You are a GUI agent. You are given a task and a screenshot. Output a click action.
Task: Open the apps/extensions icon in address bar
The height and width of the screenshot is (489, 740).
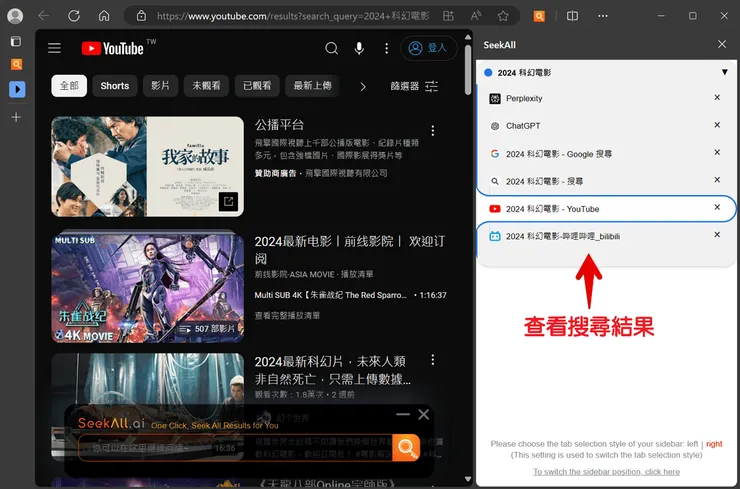tap(448, 16)
